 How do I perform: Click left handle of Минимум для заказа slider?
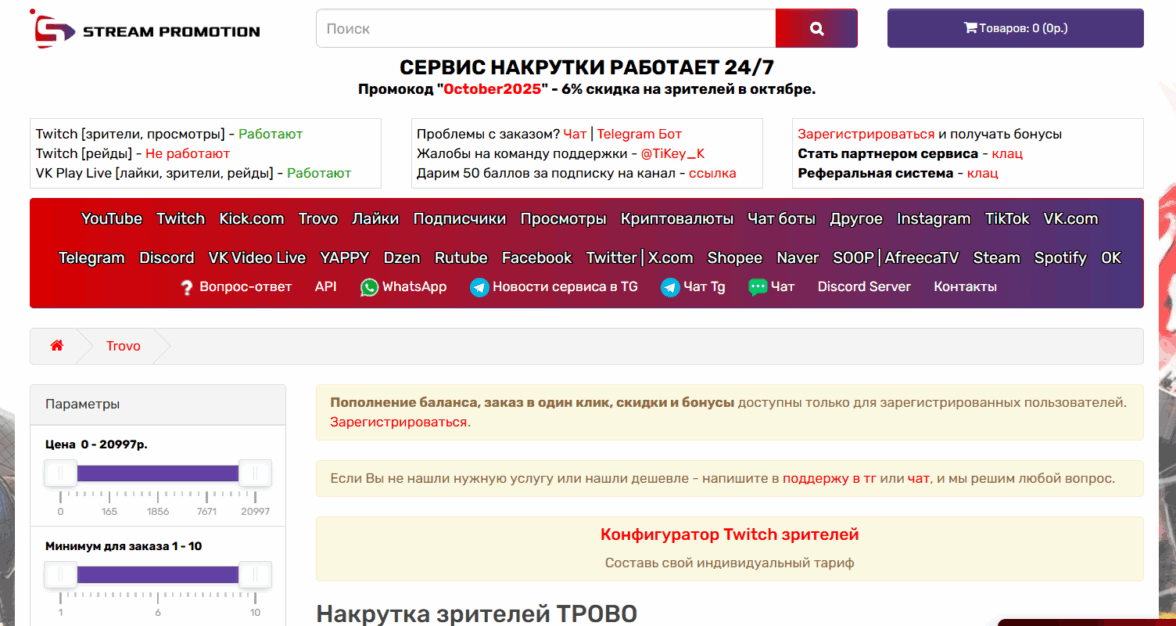click(x=61, y=575)
